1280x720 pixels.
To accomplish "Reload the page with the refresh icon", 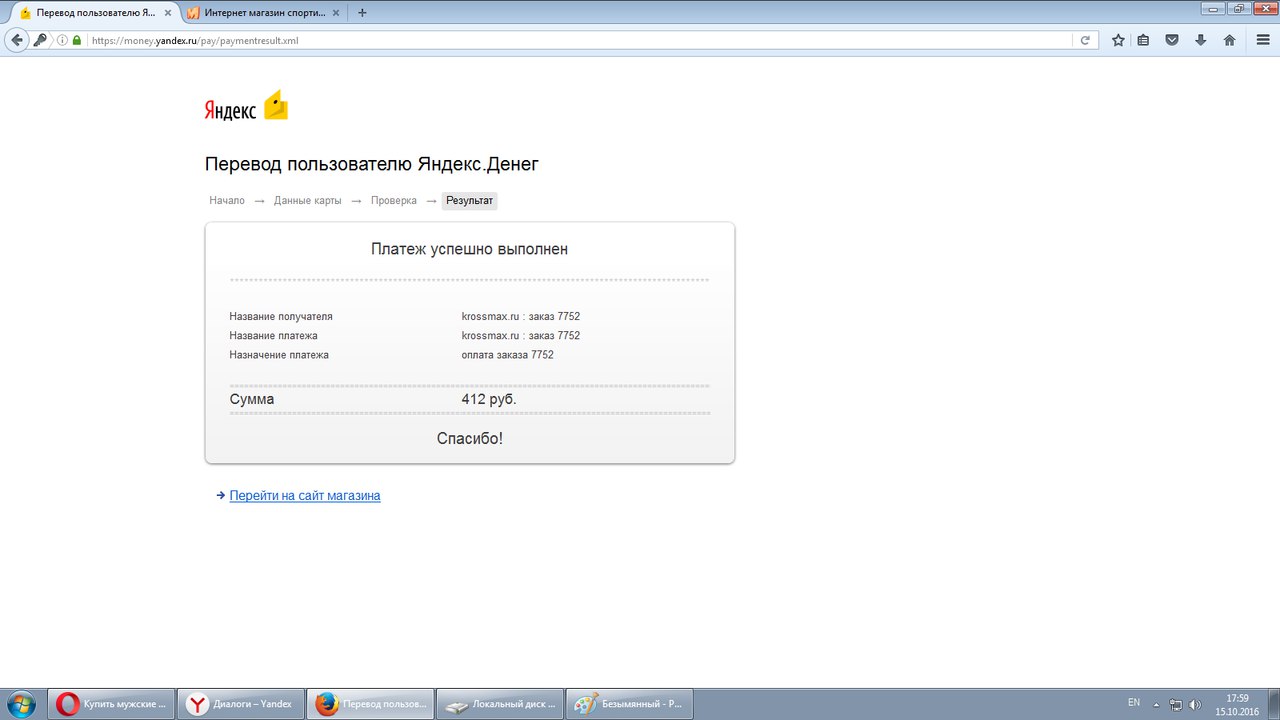I will (1085, 41).
